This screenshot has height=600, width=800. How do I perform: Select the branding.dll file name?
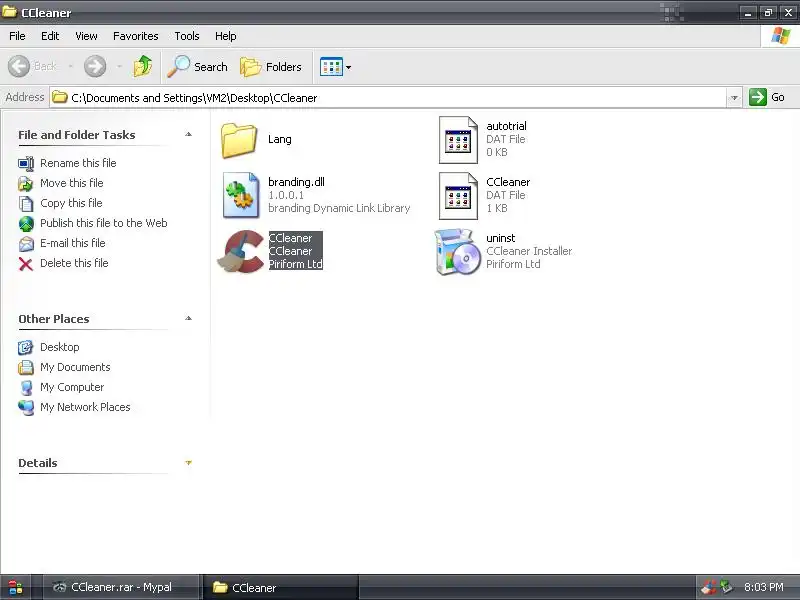(x=296, y=182)
